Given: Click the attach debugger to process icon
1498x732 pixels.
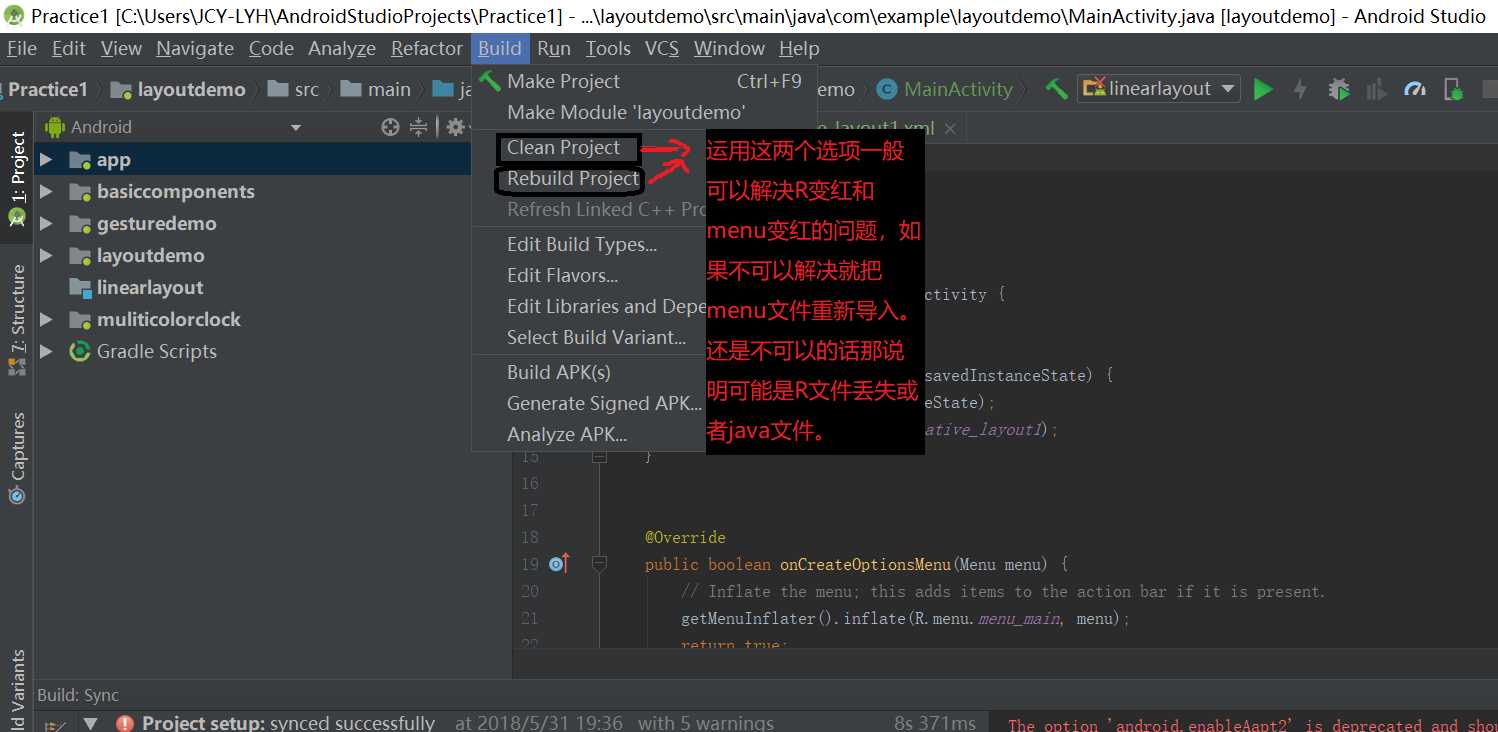Looking at the screenshot, I should pyautogui.click(x=1454, y=89).
